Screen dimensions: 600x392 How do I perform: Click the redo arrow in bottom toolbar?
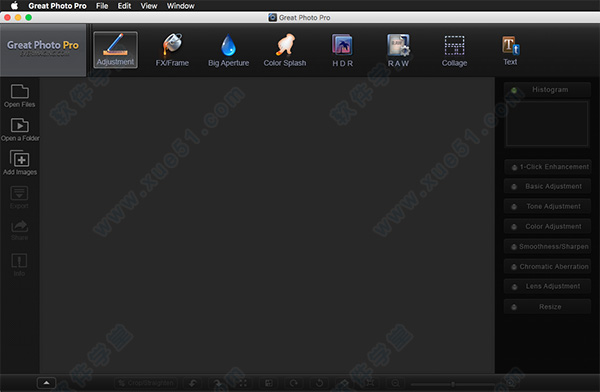pos(218,383)
